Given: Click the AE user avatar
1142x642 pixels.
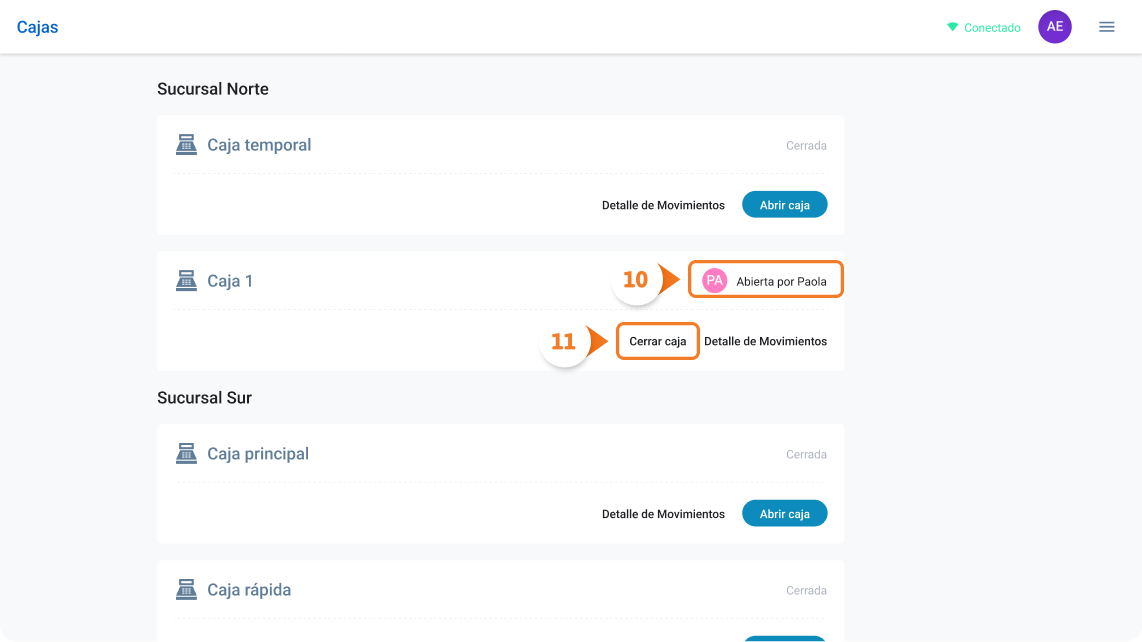Looking at the screenshot, I should [1055, 27].
